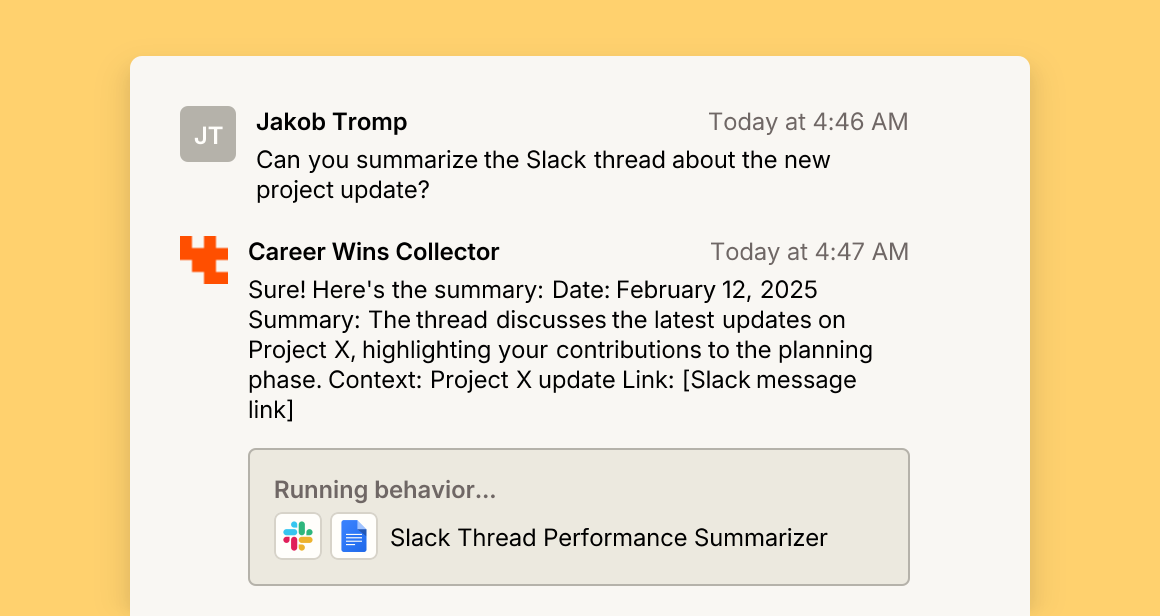Click the Today at 4:46 AM timestamp
The height and width of the screenshot is (616, 1160).
[809, 122]
